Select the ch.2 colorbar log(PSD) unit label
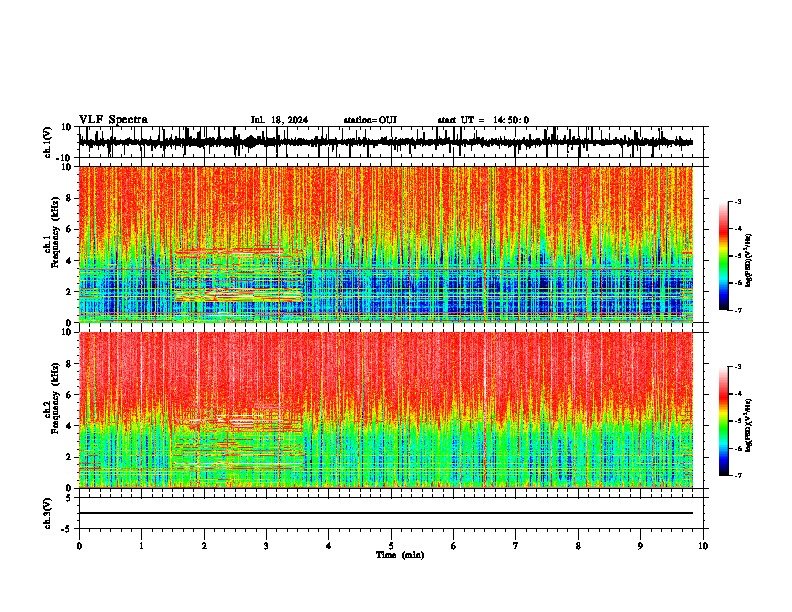The width and height of the screenshot is (792, 612). coord(749,424)
